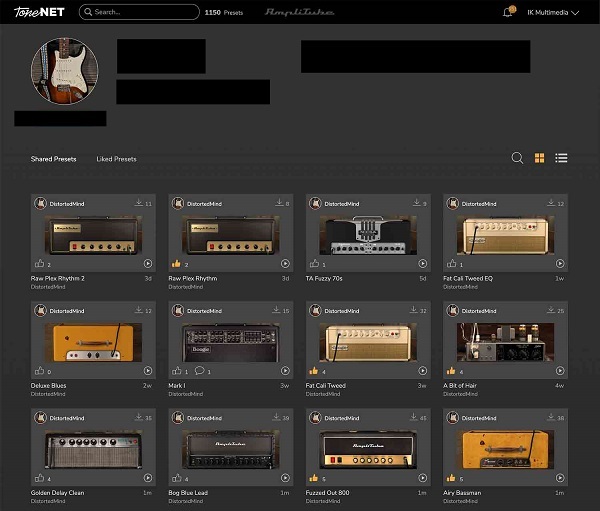Switch to the Shared Presets tab
This screenshot has width=600, height=511.
(x=53, y=159)
